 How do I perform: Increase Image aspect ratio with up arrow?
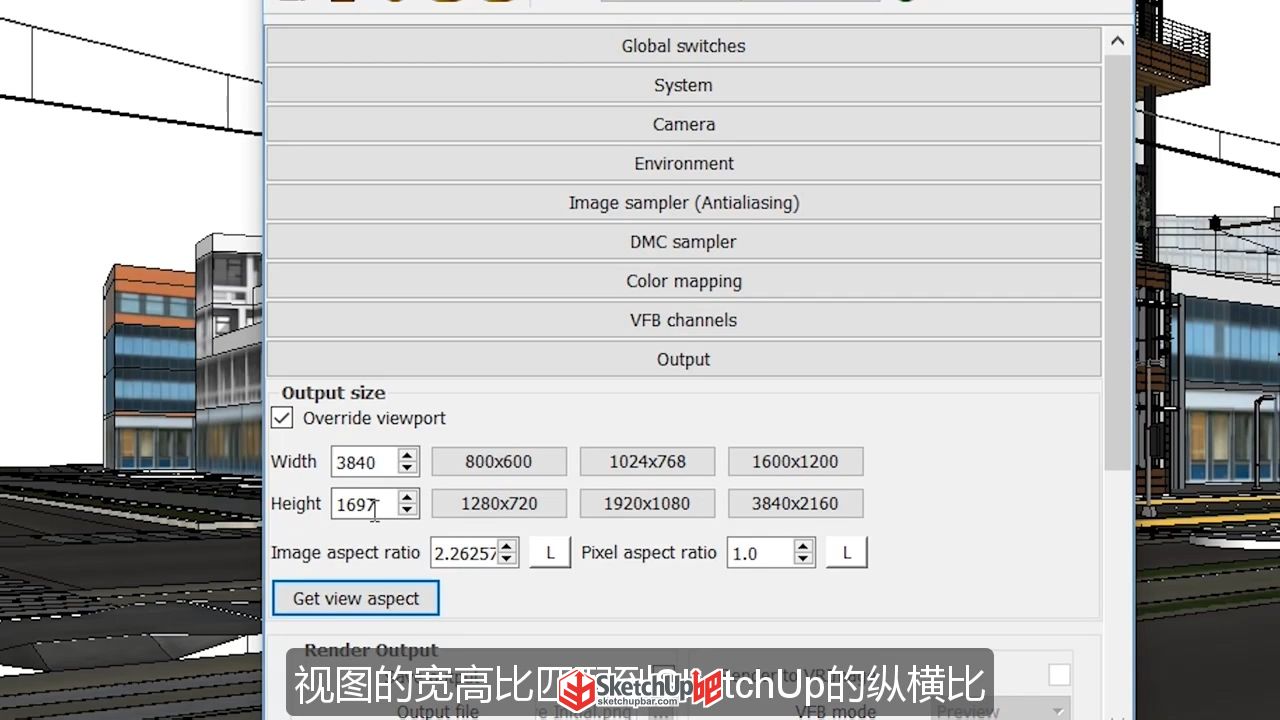point(507,546)
